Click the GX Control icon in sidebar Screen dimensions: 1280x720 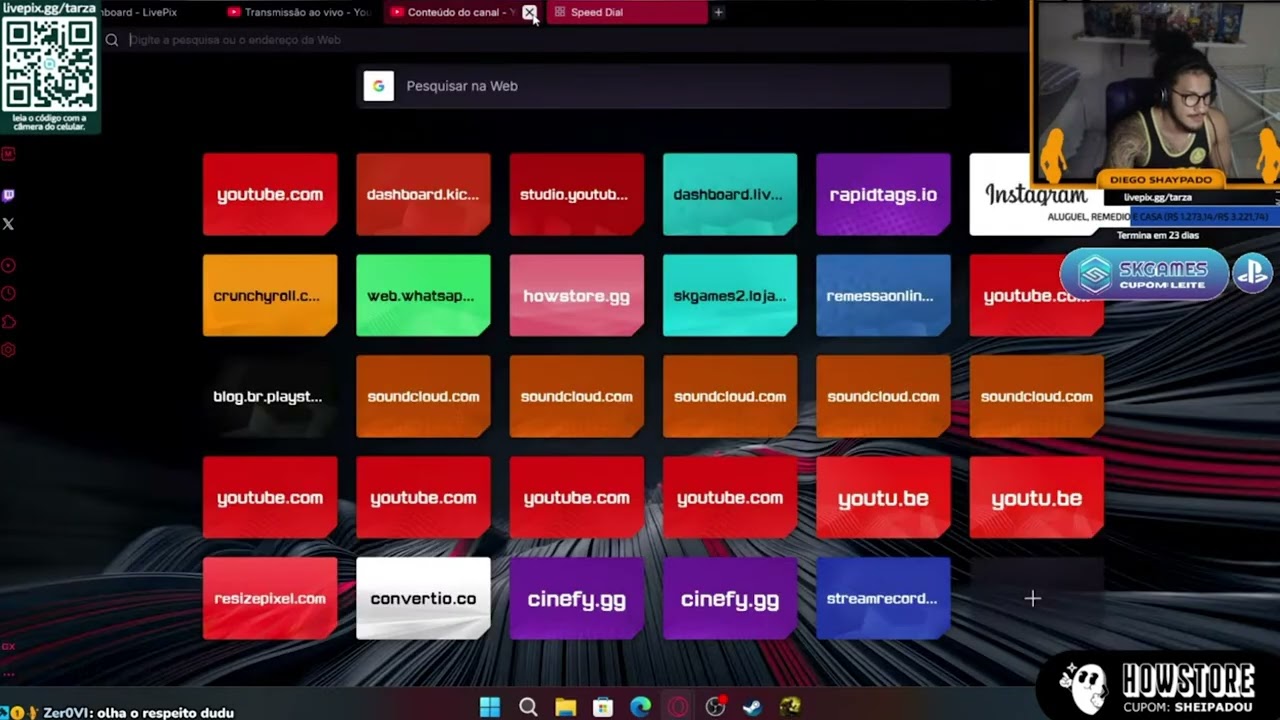pyautogui.click(x=8, y=647)
